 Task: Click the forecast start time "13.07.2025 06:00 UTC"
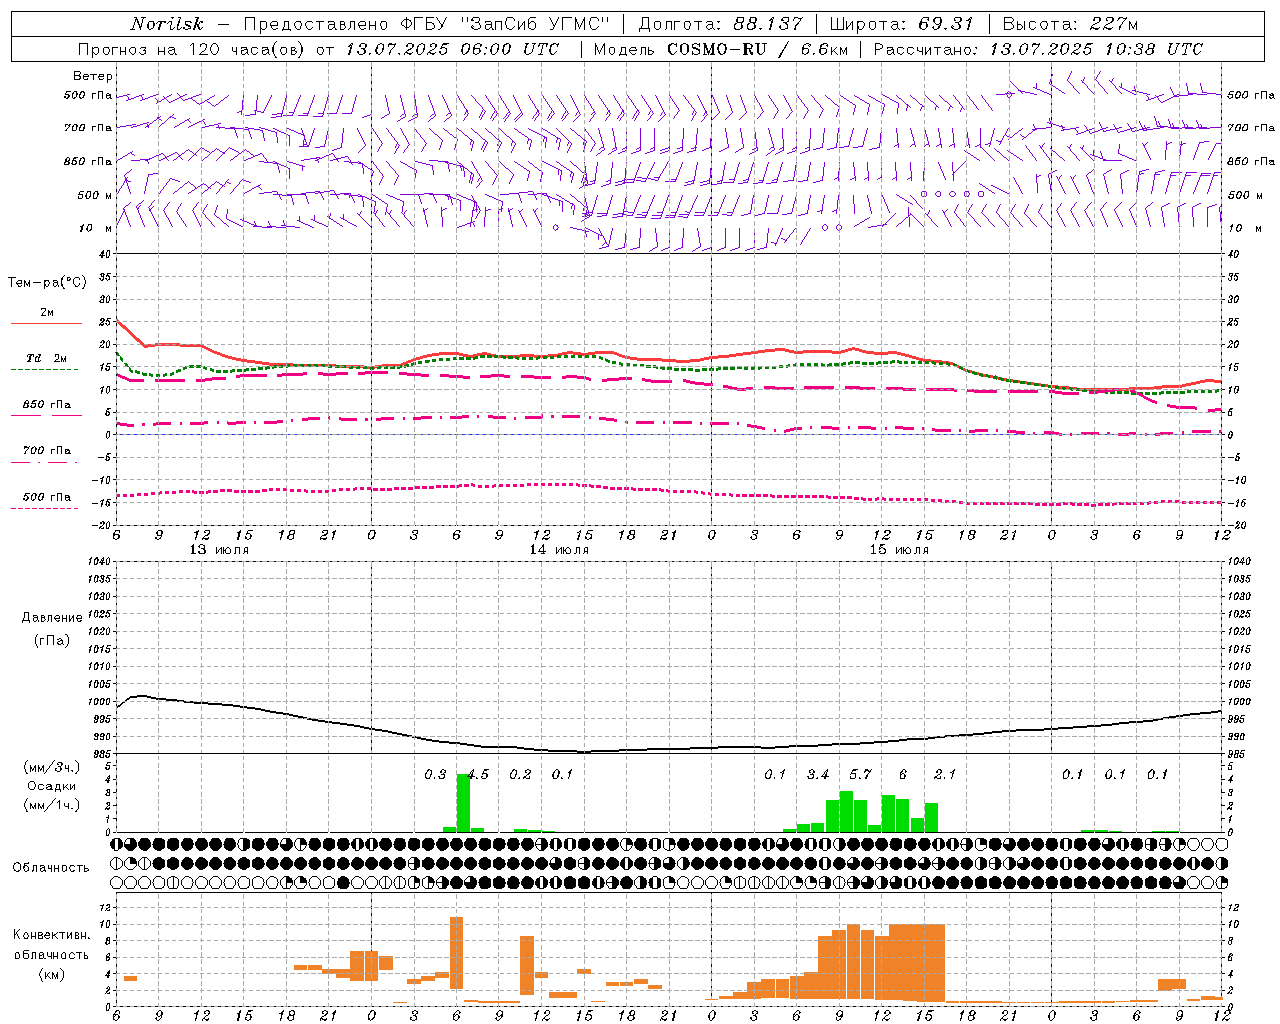click(x=452, y=49)
